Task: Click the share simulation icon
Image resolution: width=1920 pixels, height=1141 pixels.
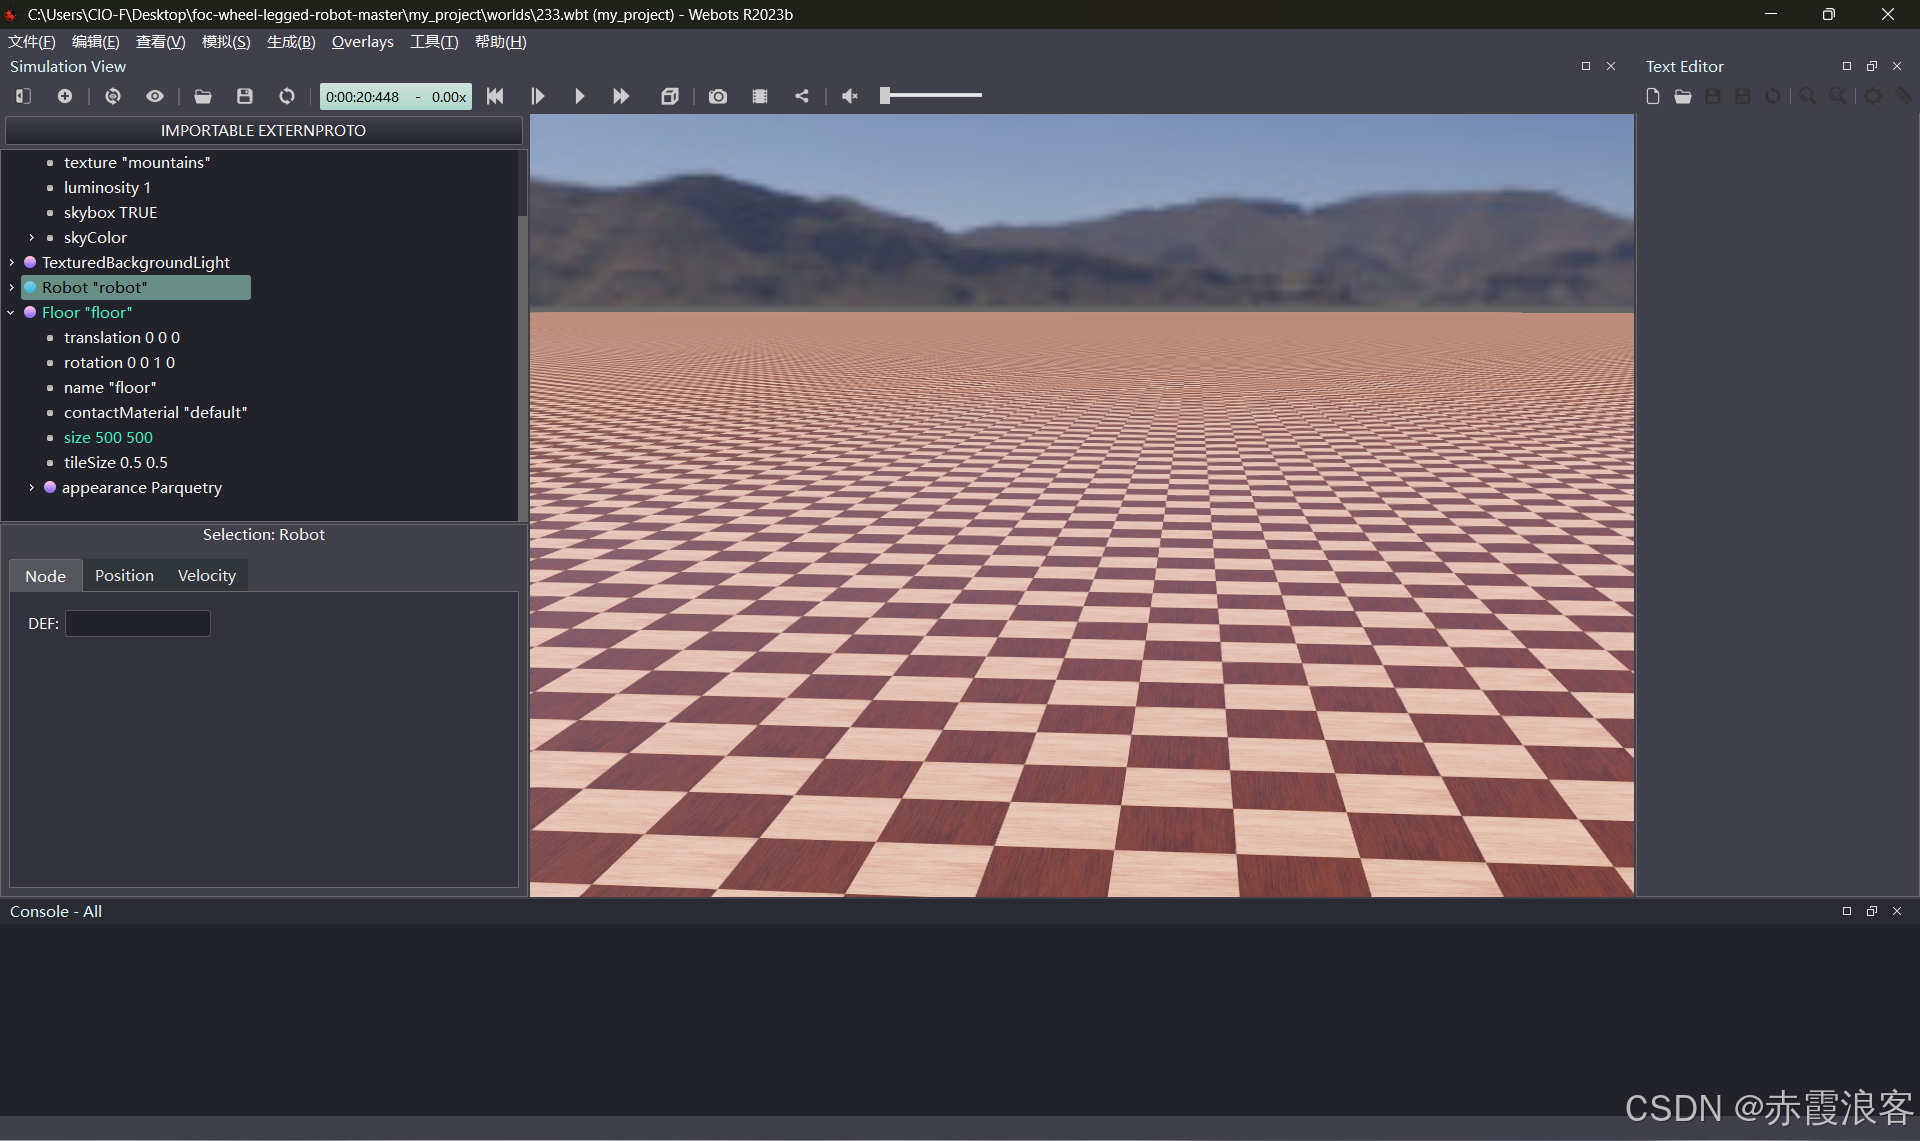Action: (x=802, y=96)
